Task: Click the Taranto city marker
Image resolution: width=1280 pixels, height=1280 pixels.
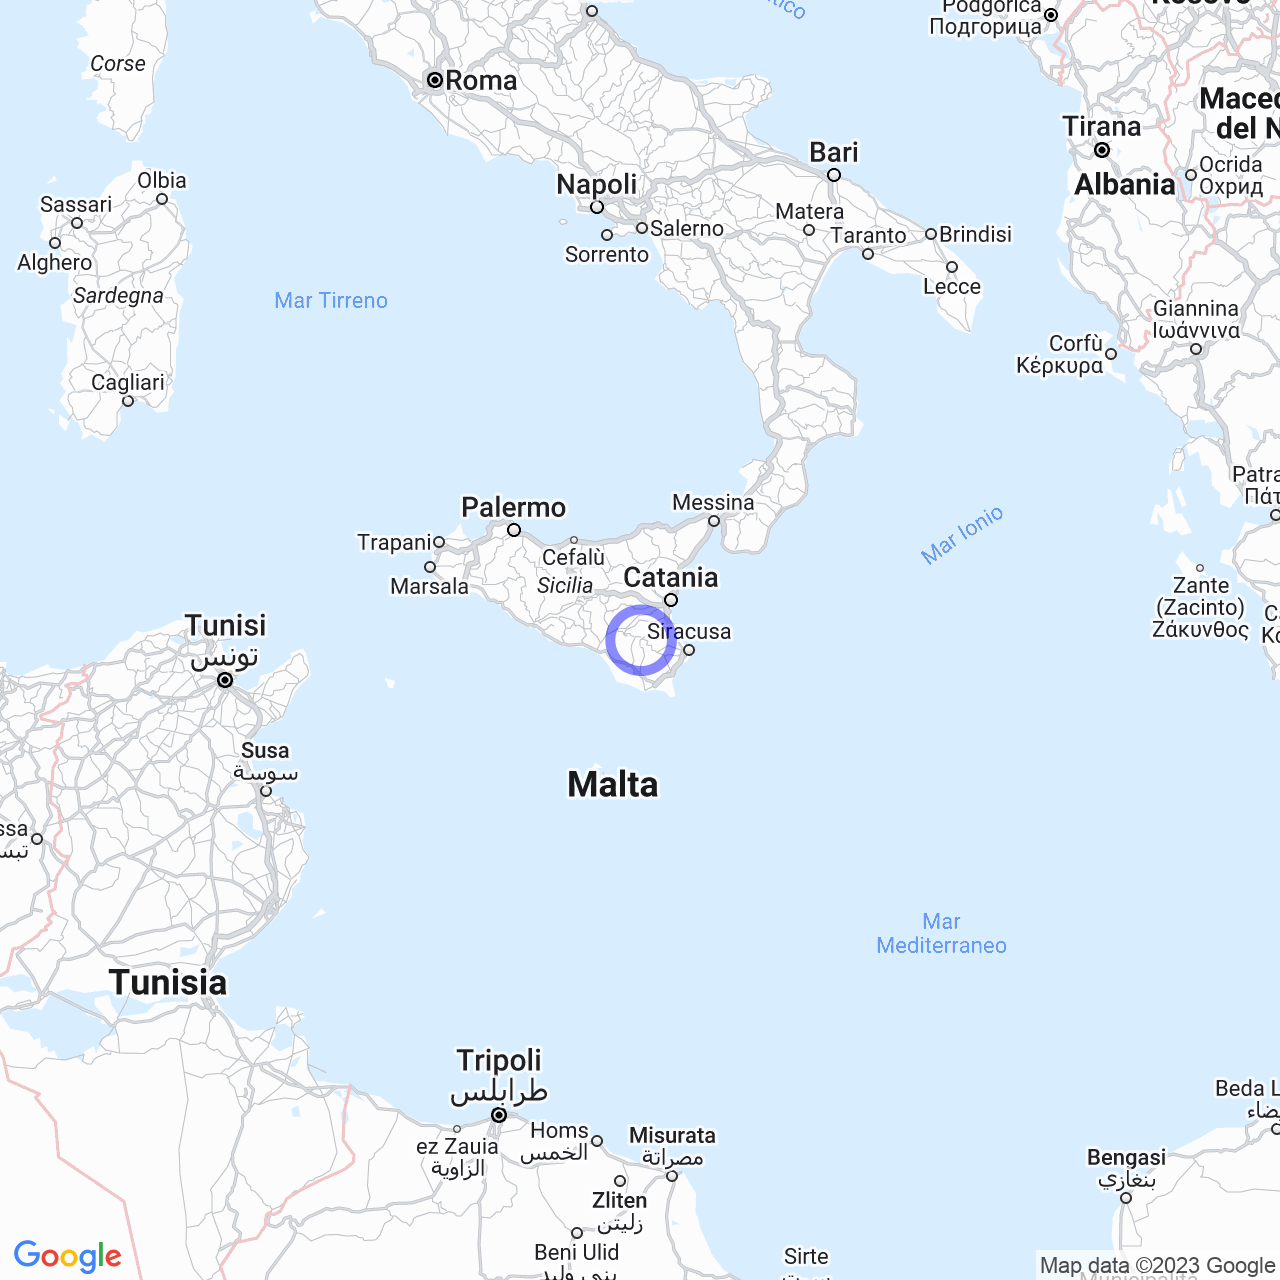Action: (868, 254)
